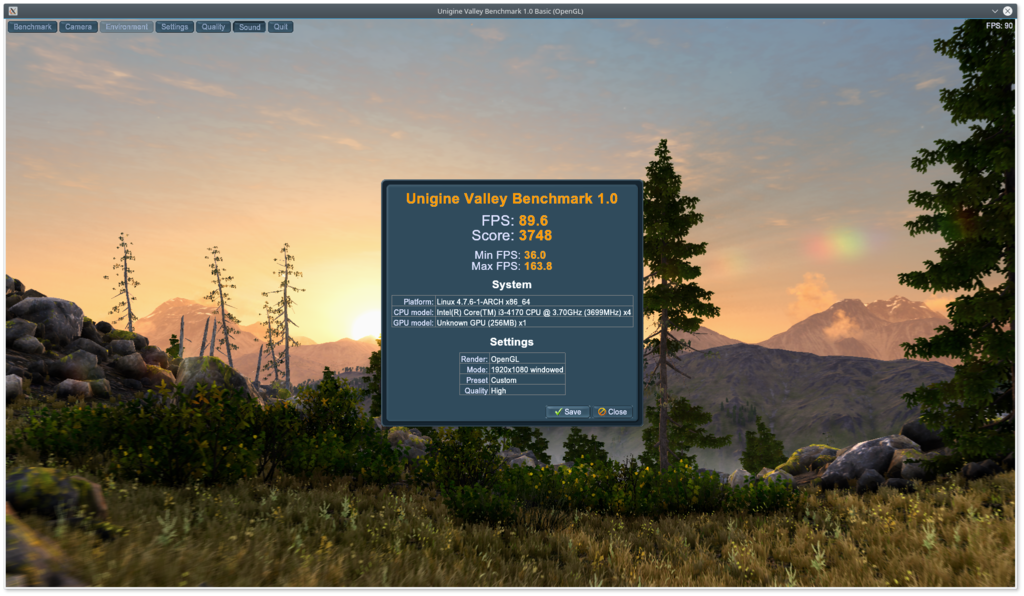The height and width of the screenshot is (596, 1024).
Task: Click the Unigine Valley Benchmark 1.0 heading
Action: coord(511,199)
